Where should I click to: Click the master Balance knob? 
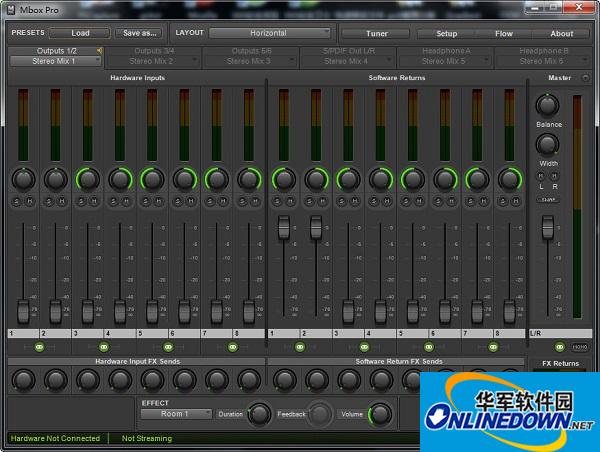(x=547, y=104)
